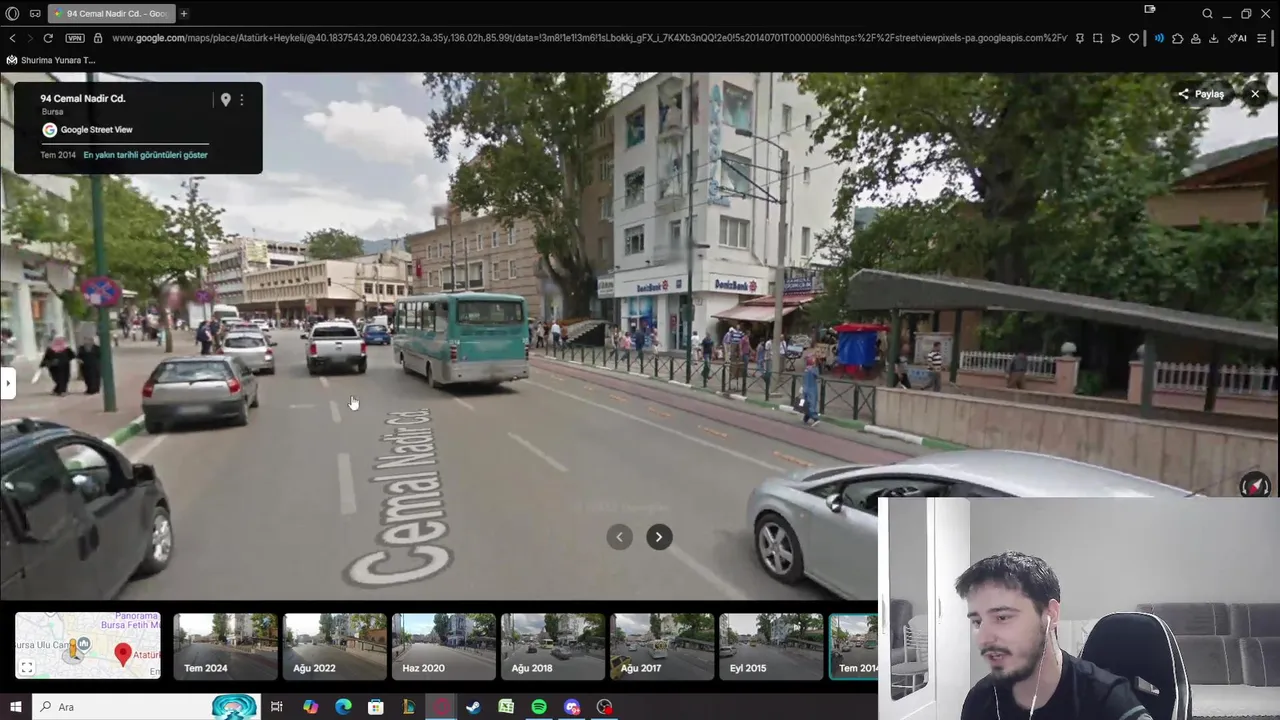Viewport: 1280px width, 720px height.
Task: Open Copilot from the taskbar
Action: coord(310,707)
